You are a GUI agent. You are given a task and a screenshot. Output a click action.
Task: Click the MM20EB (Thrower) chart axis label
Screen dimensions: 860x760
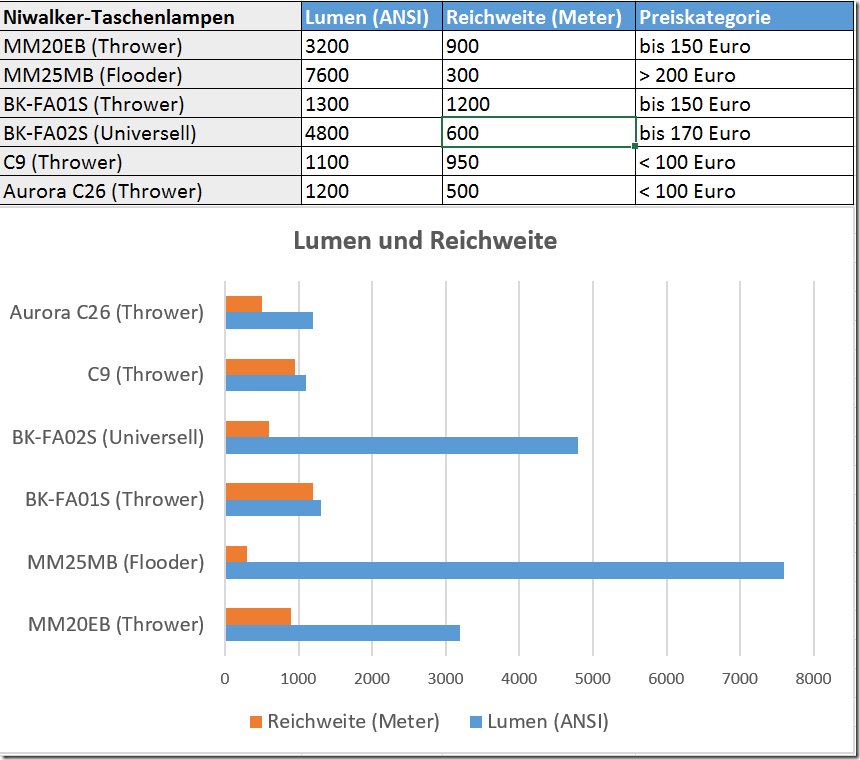(x=116, y=624)
